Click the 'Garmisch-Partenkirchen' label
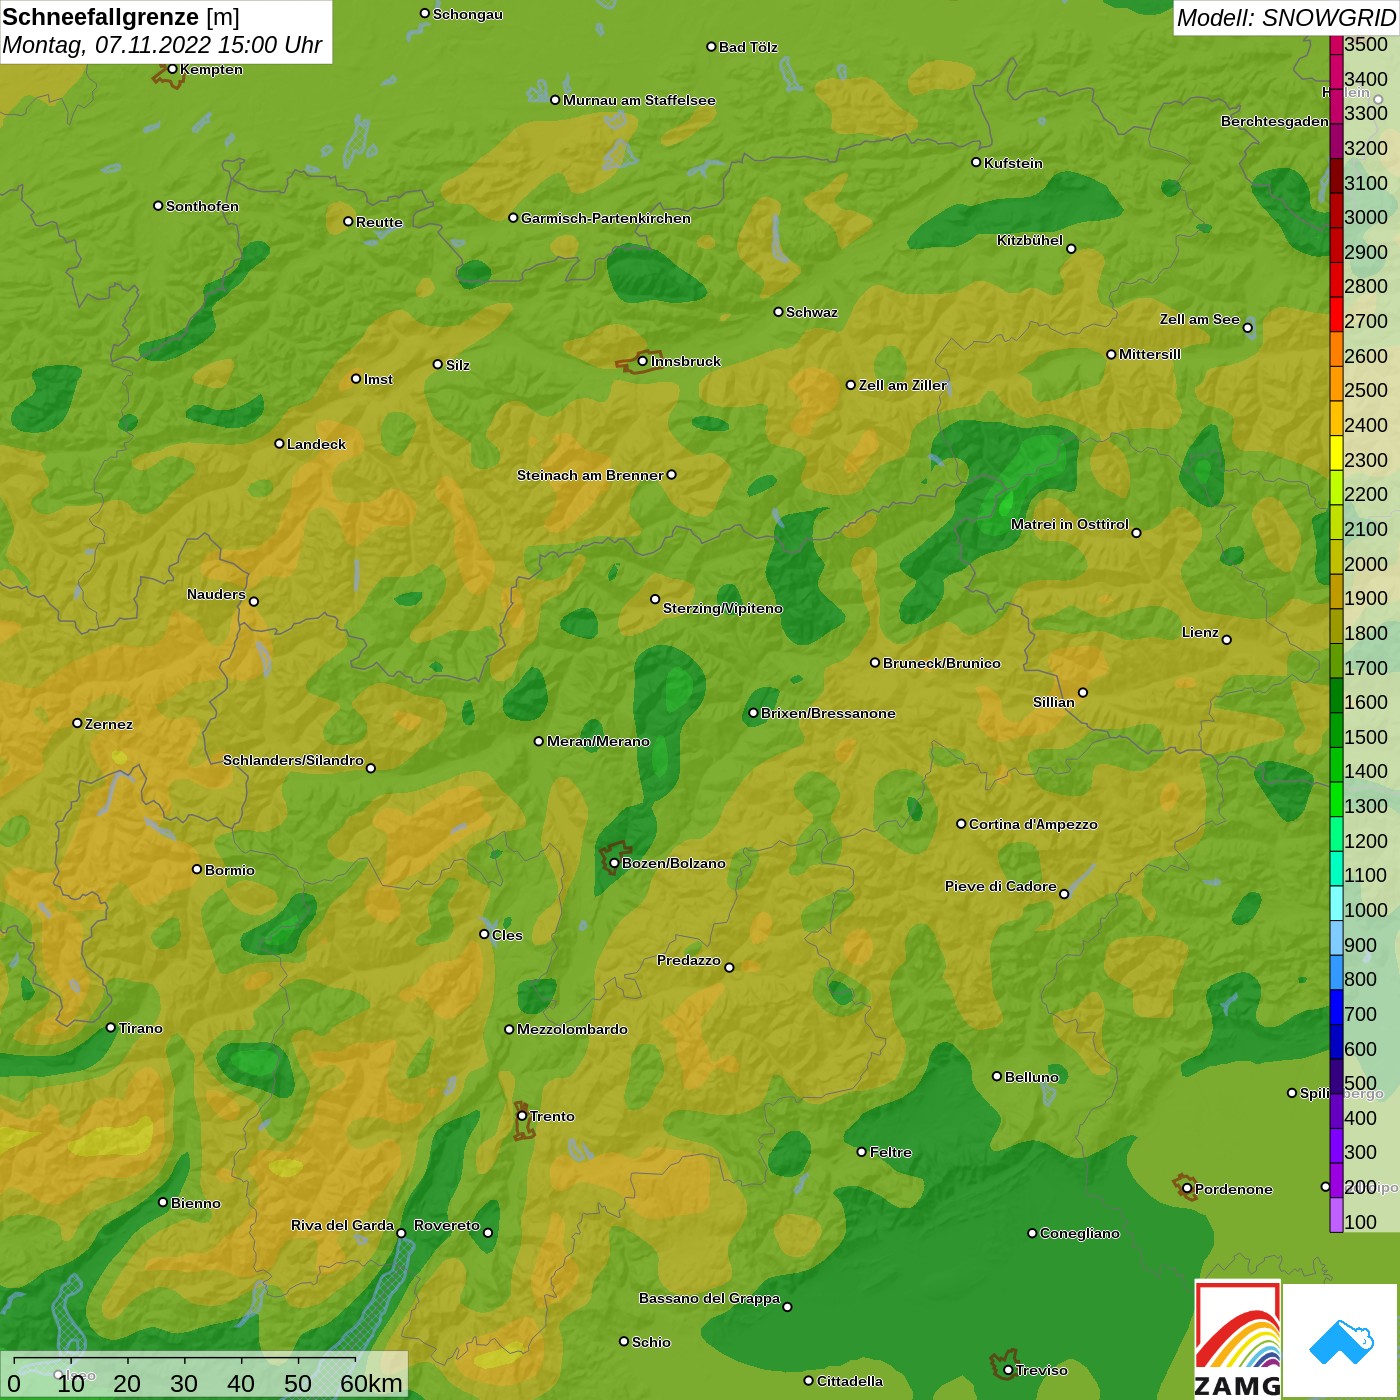This screenshot has height=1400, width=1400. point(606,218)
